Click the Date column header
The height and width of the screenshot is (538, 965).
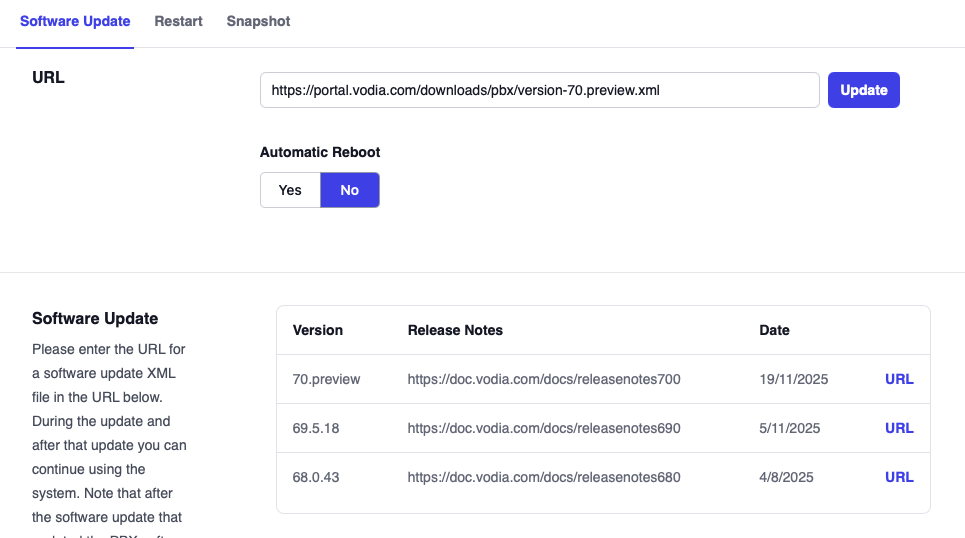pyautogui.click(x=774, y=330)
